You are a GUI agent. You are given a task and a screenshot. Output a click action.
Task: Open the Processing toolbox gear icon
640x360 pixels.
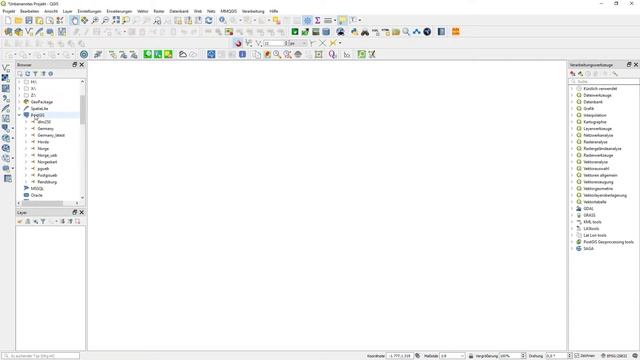click(307, 20)
